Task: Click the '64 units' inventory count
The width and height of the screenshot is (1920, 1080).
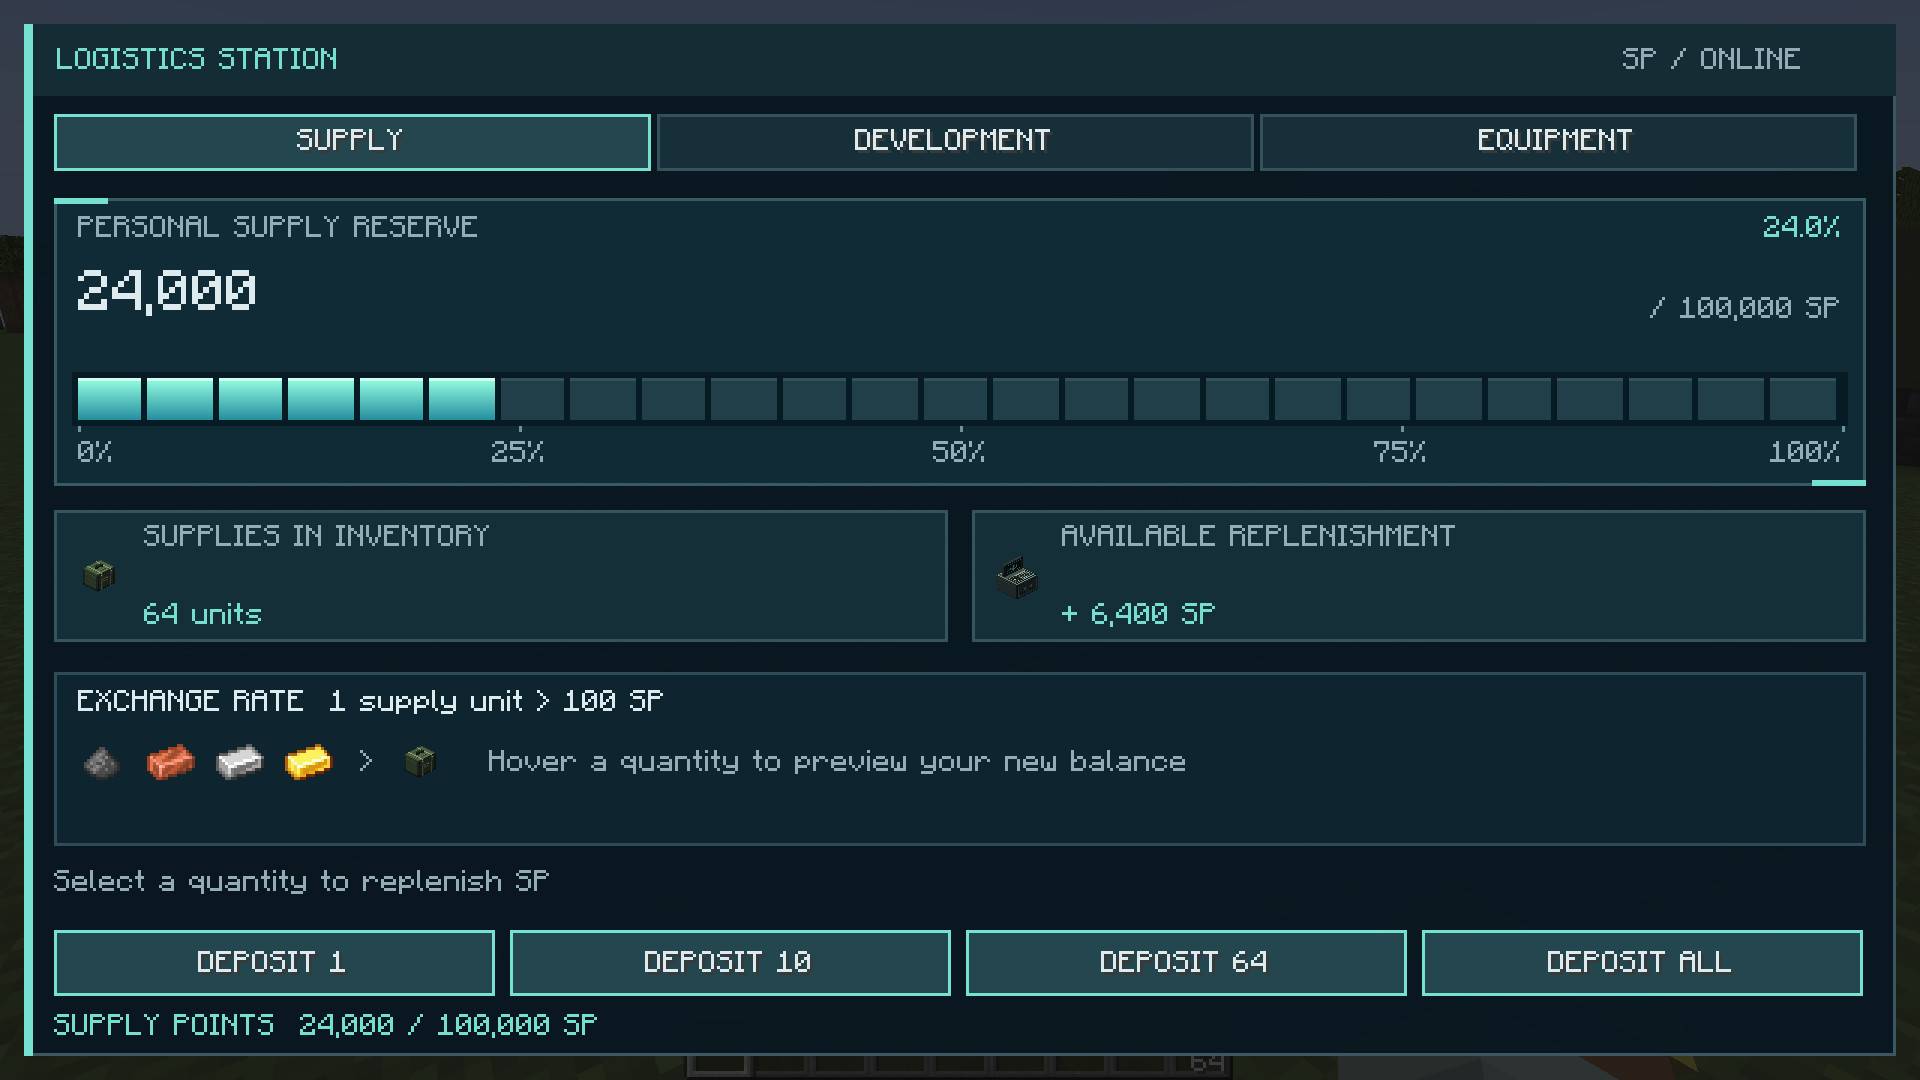Action: 202,614
